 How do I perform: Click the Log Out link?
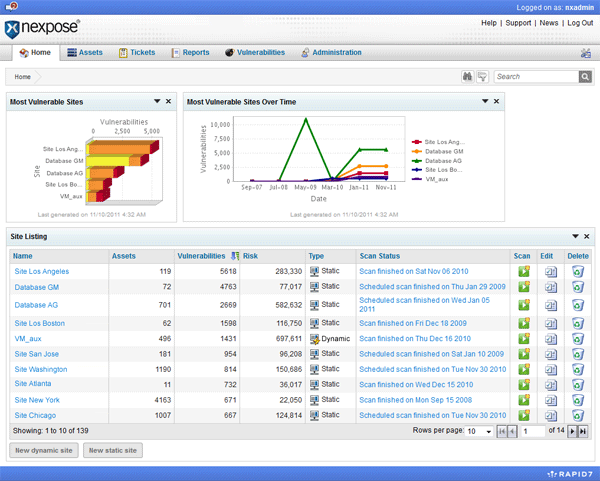(x=580, y=23)
